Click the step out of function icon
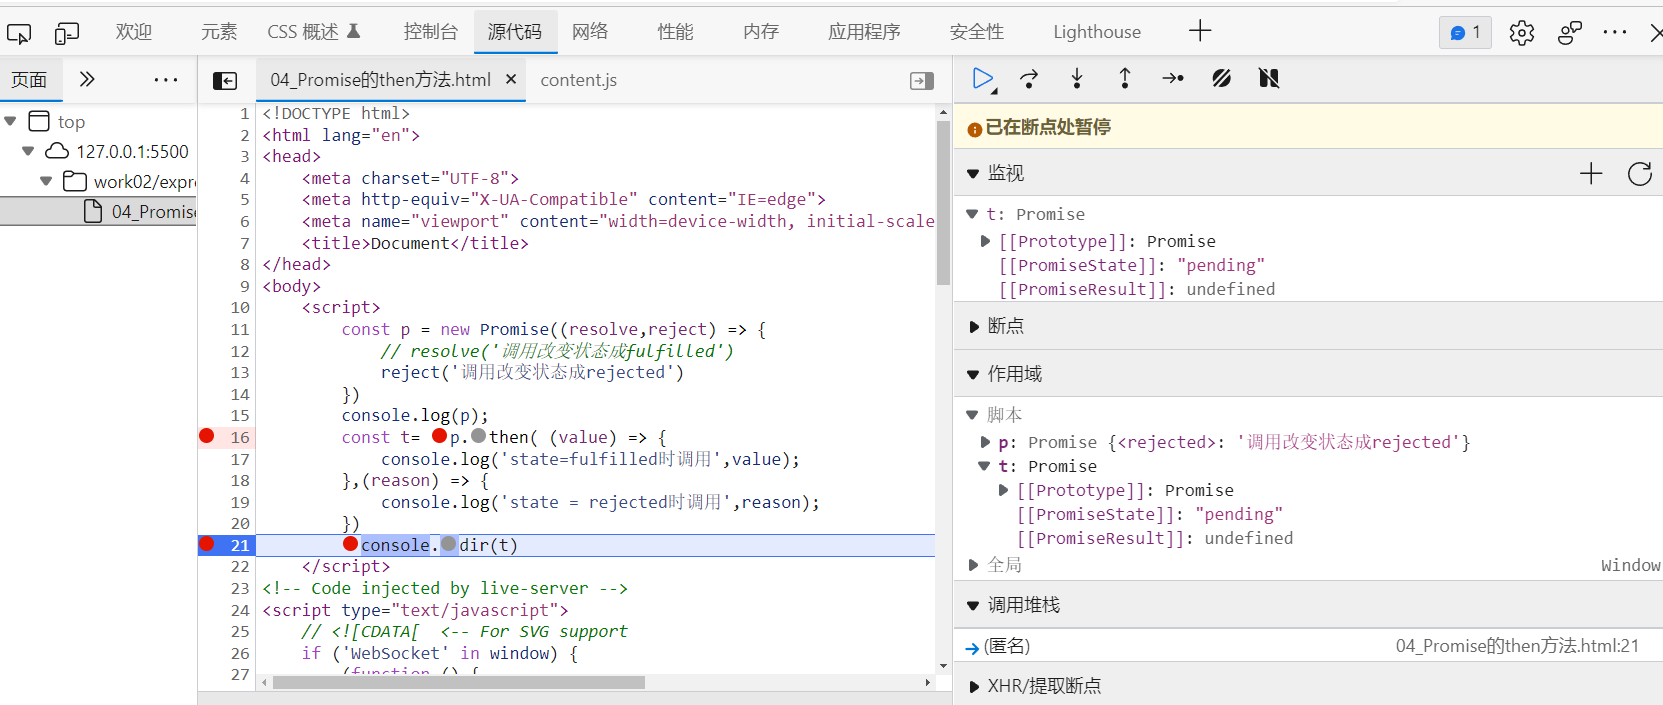Image resolution: width=1663 pixels, height=705 pixels. click(1125, 78)
